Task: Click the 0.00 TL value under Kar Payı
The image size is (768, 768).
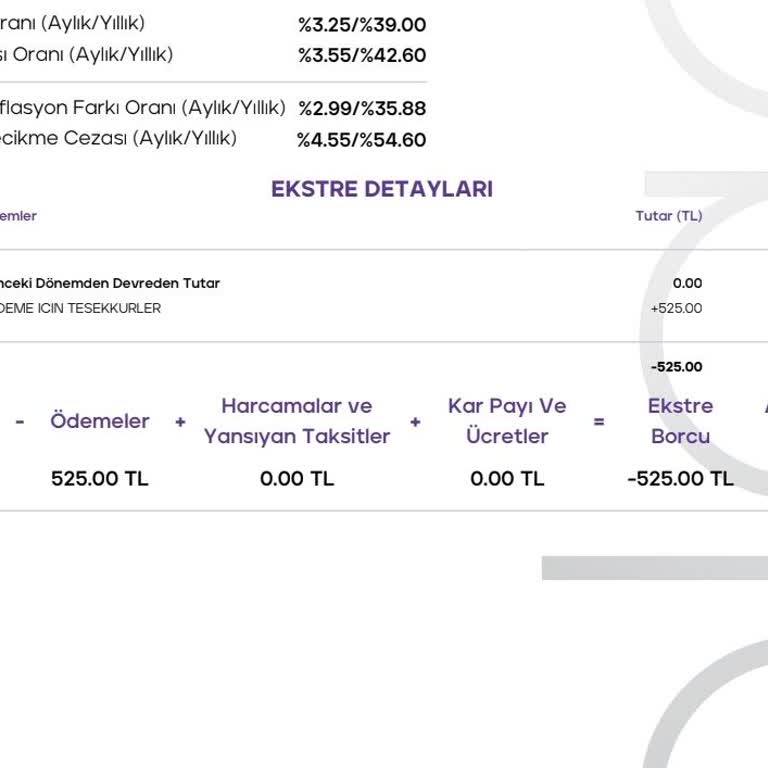Action: [x=507, y=479]
